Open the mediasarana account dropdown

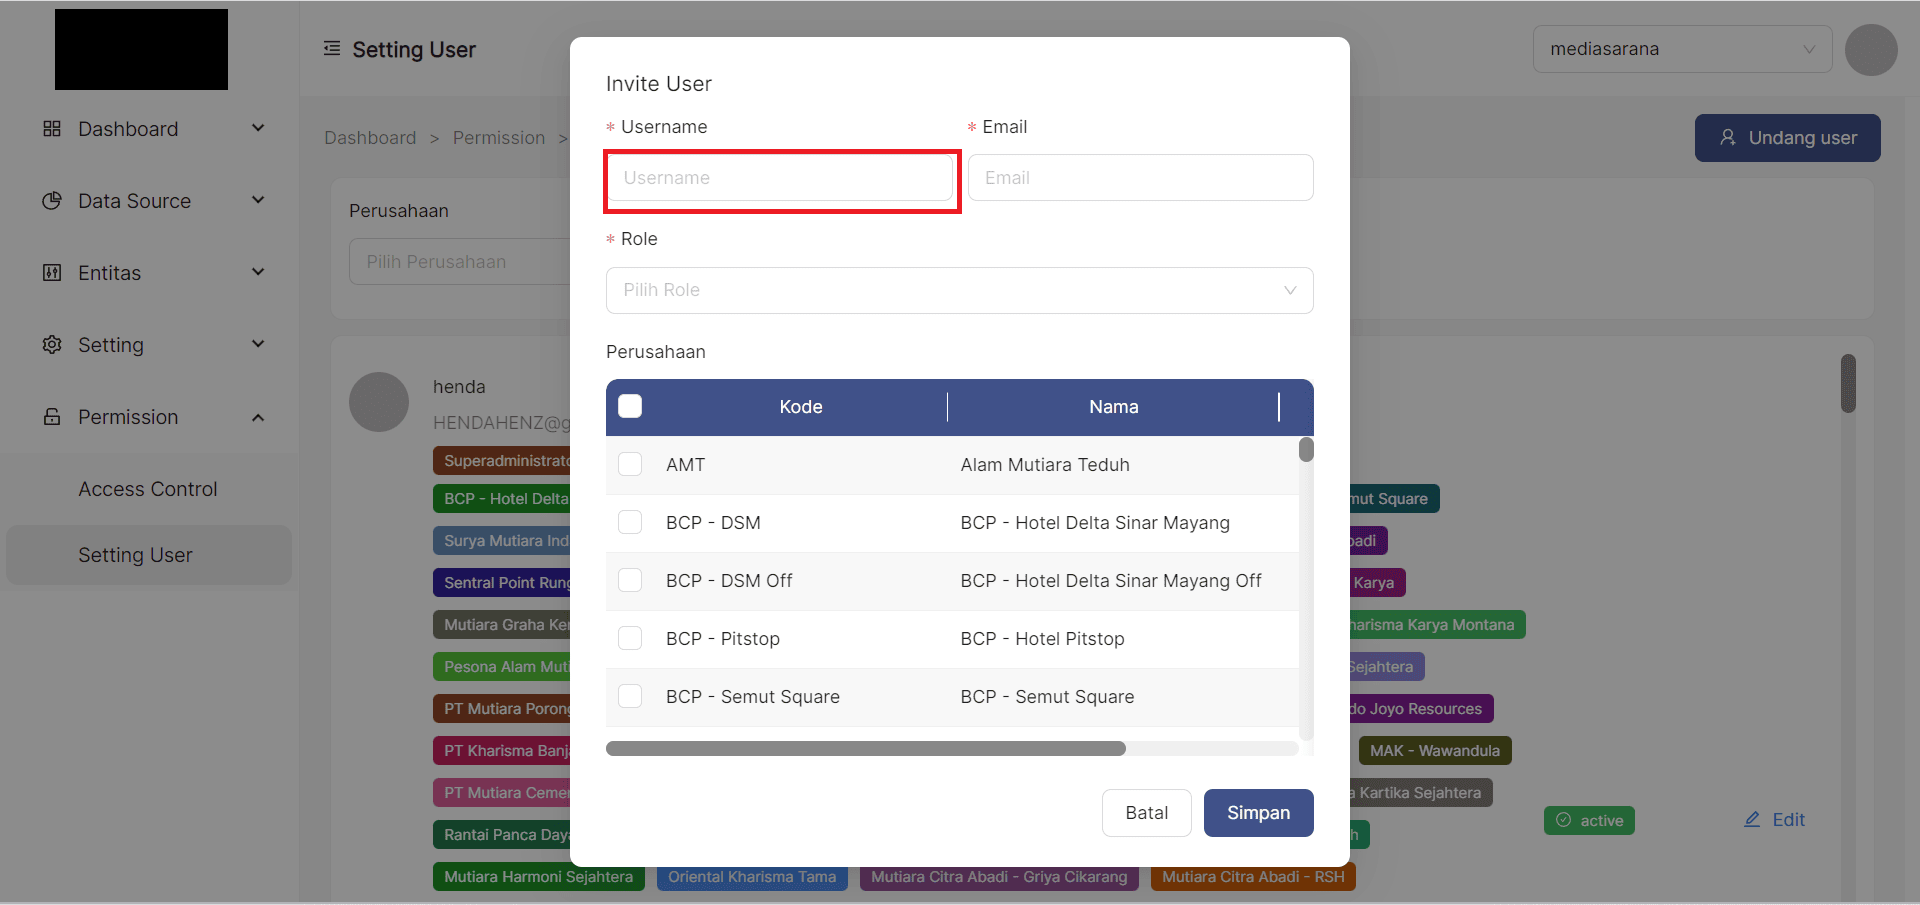pyautogui.click(x=1682, y=49)
